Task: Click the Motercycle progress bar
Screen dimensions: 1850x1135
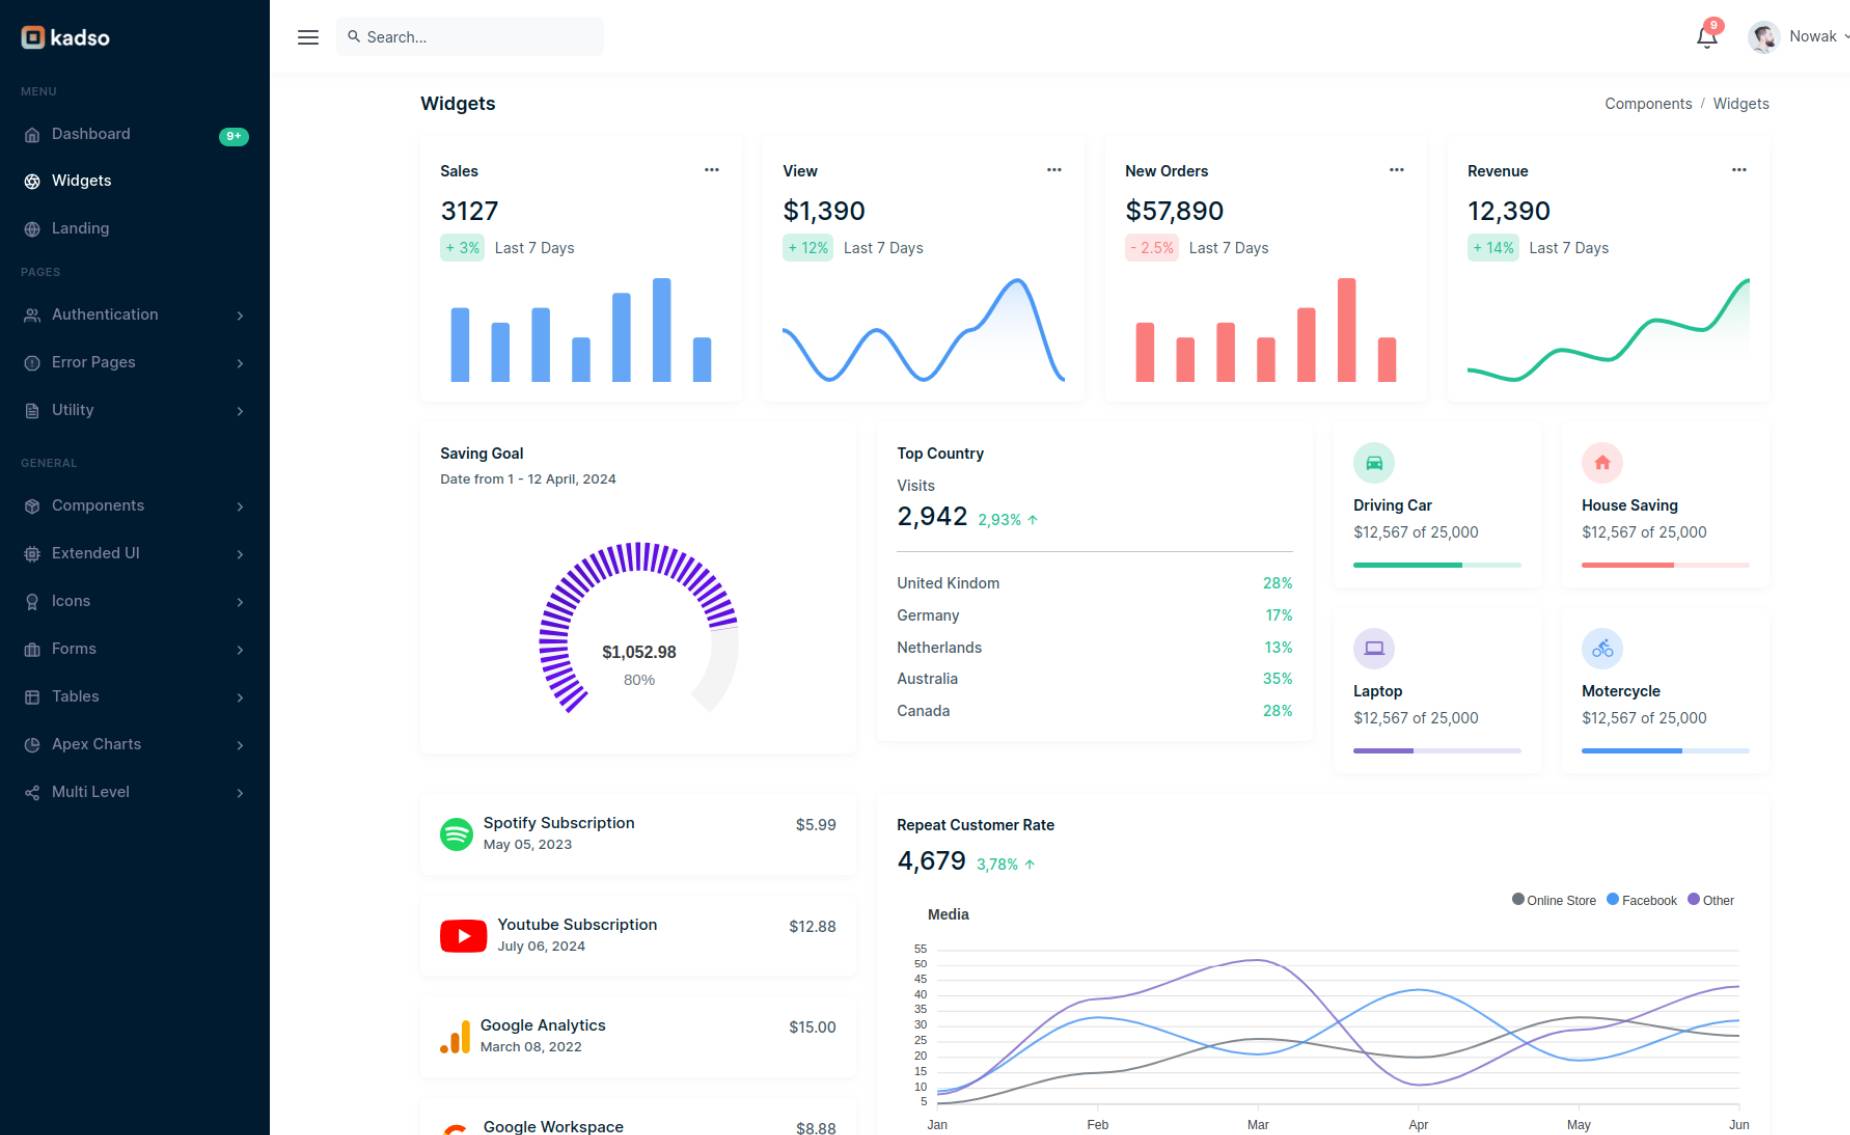Action: click(1665, 751)
